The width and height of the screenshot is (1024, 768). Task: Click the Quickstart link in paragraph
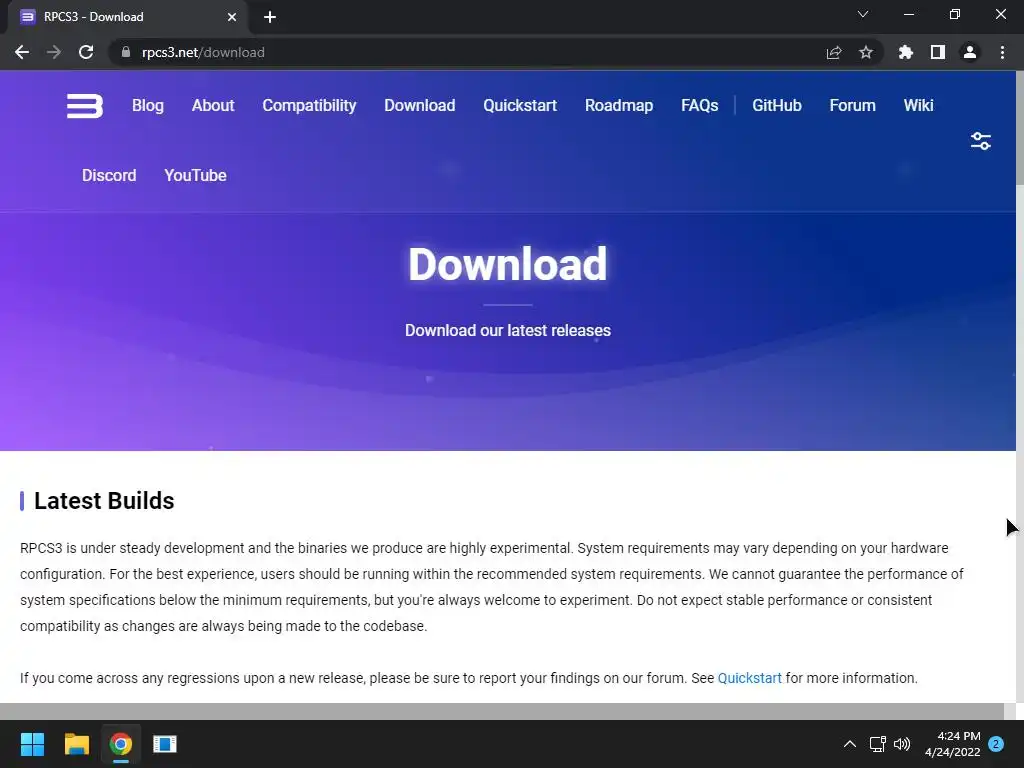coord(749,678)
